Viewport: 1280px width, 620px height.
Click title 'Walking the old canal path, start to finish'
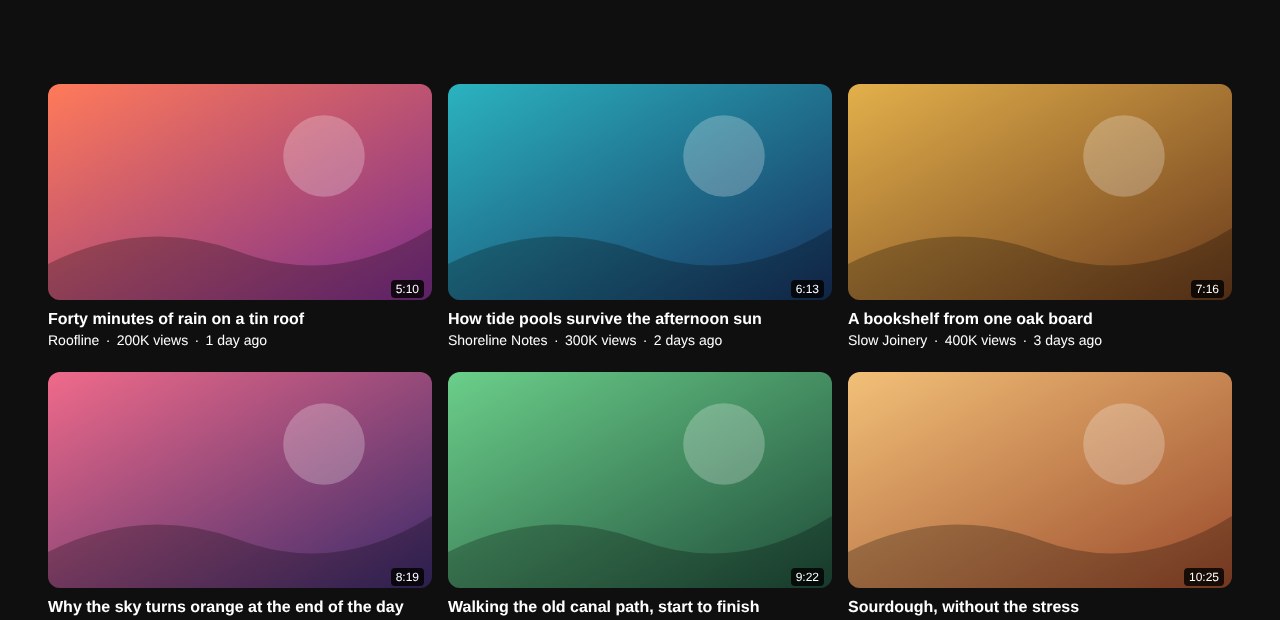(604, 607)
